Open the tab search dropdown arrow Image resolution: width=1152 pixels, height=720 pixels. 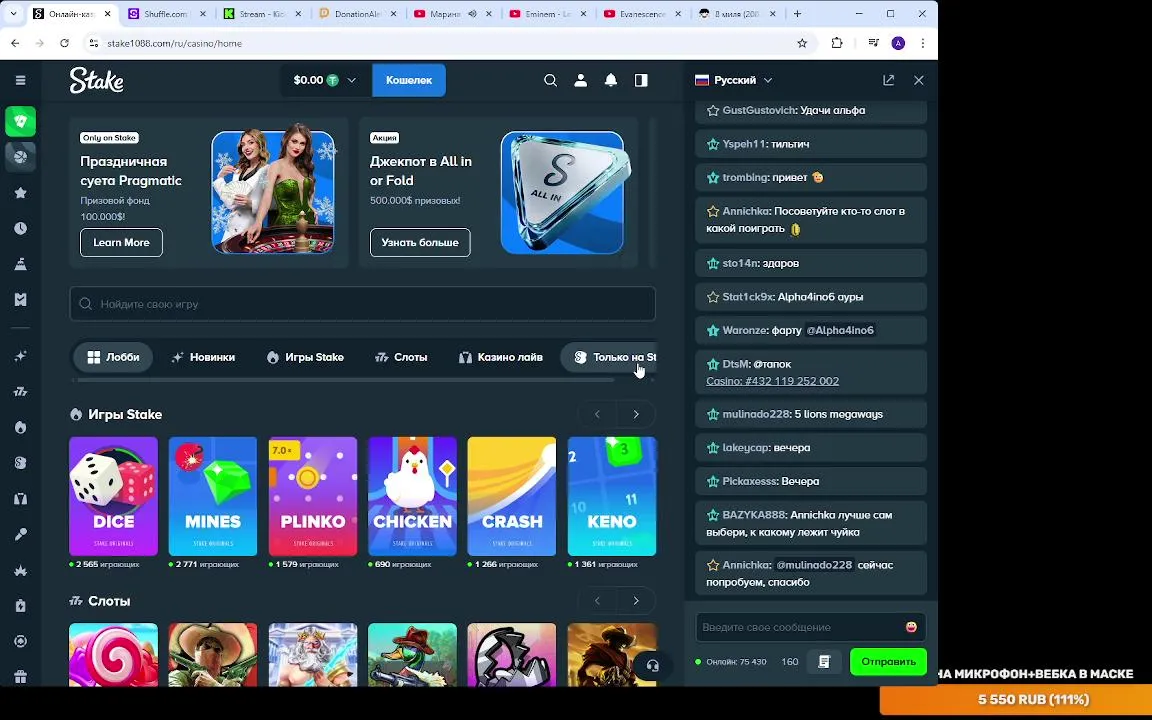point(13,13)
